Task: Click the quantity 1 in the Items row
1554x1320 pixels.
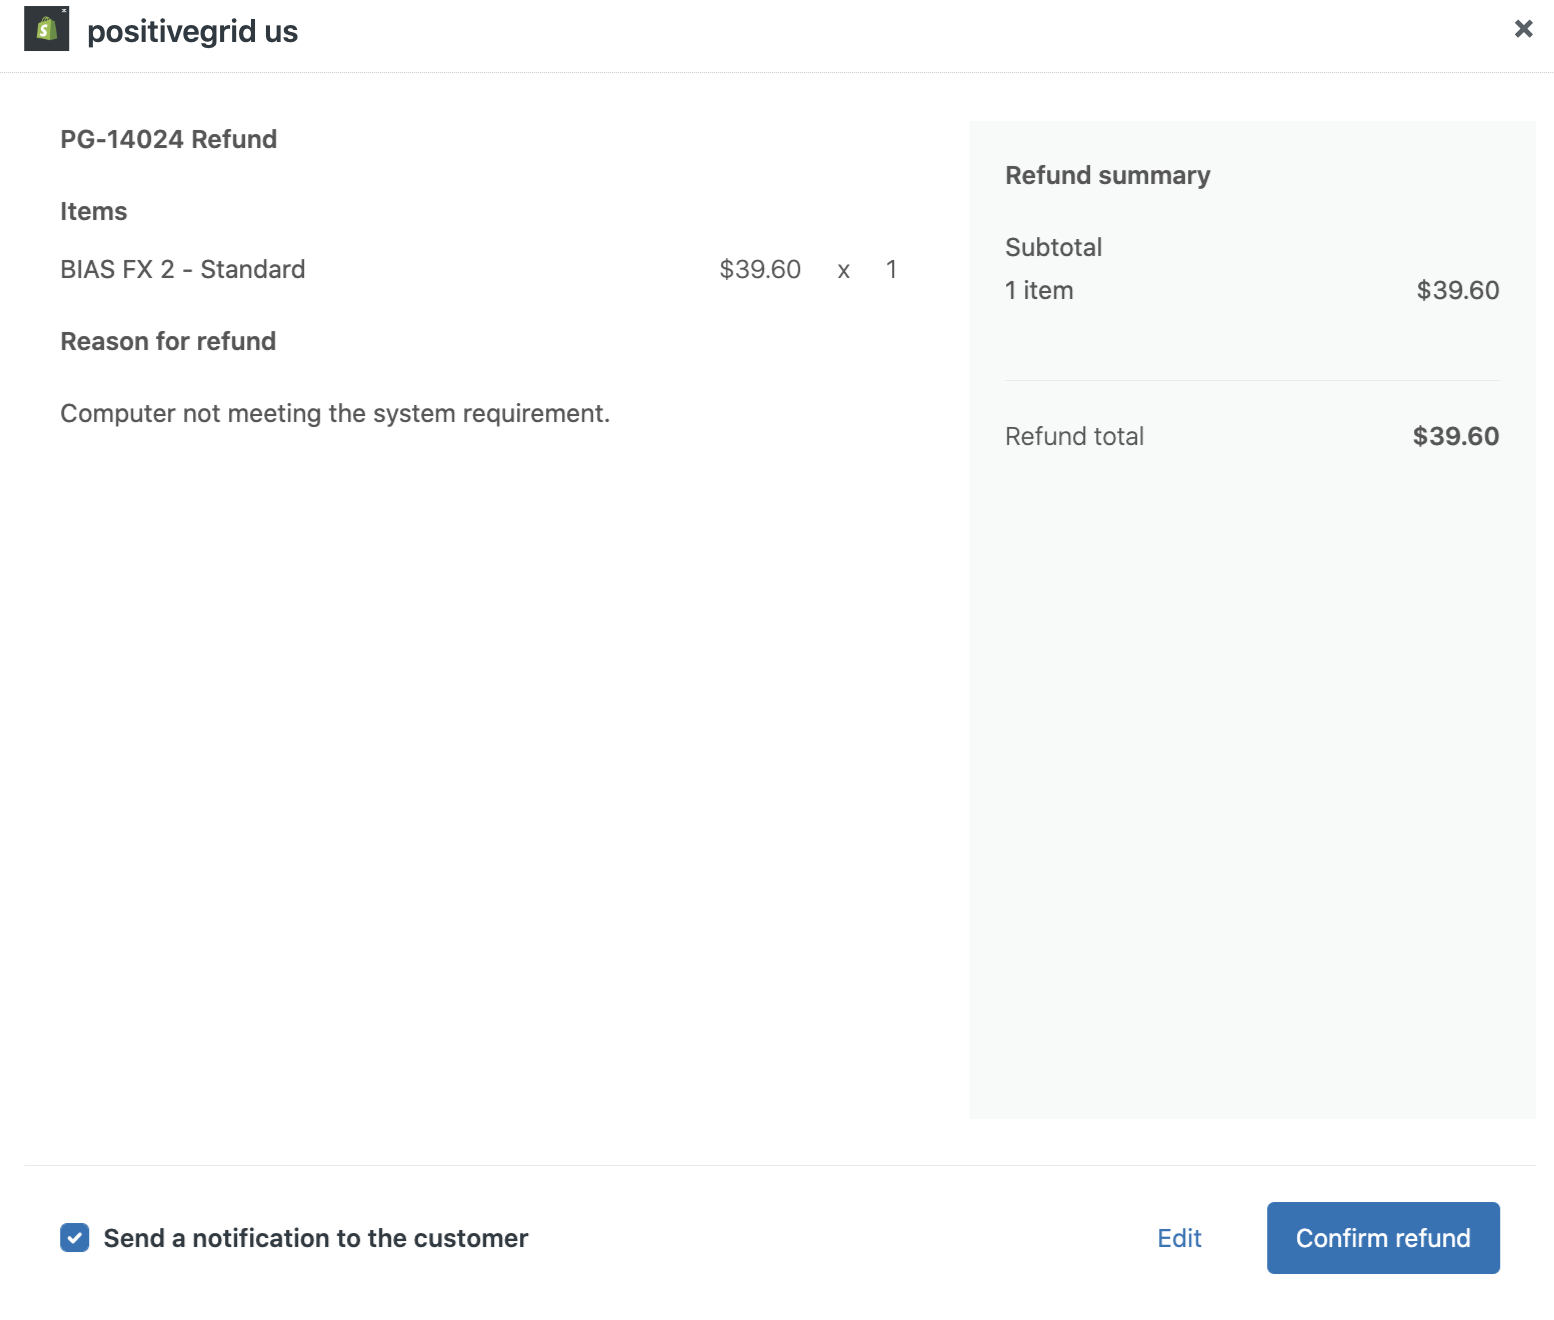Action: (x=891, y=269)
